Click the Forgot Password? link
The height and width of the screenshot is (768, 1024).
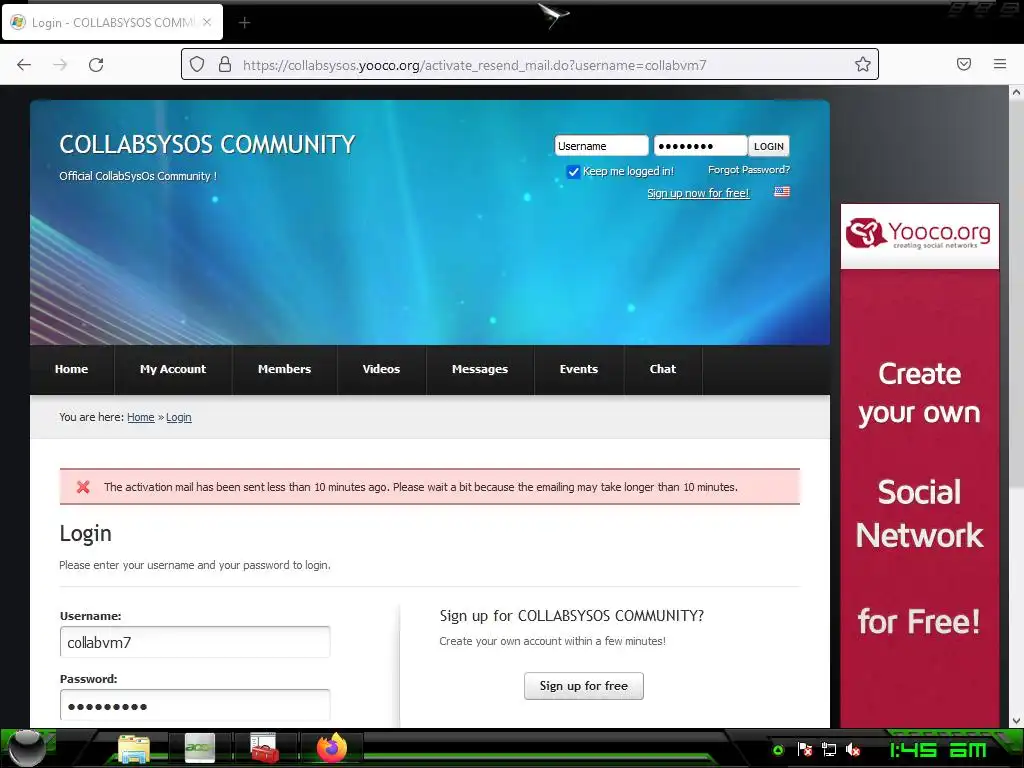(749, 170)
